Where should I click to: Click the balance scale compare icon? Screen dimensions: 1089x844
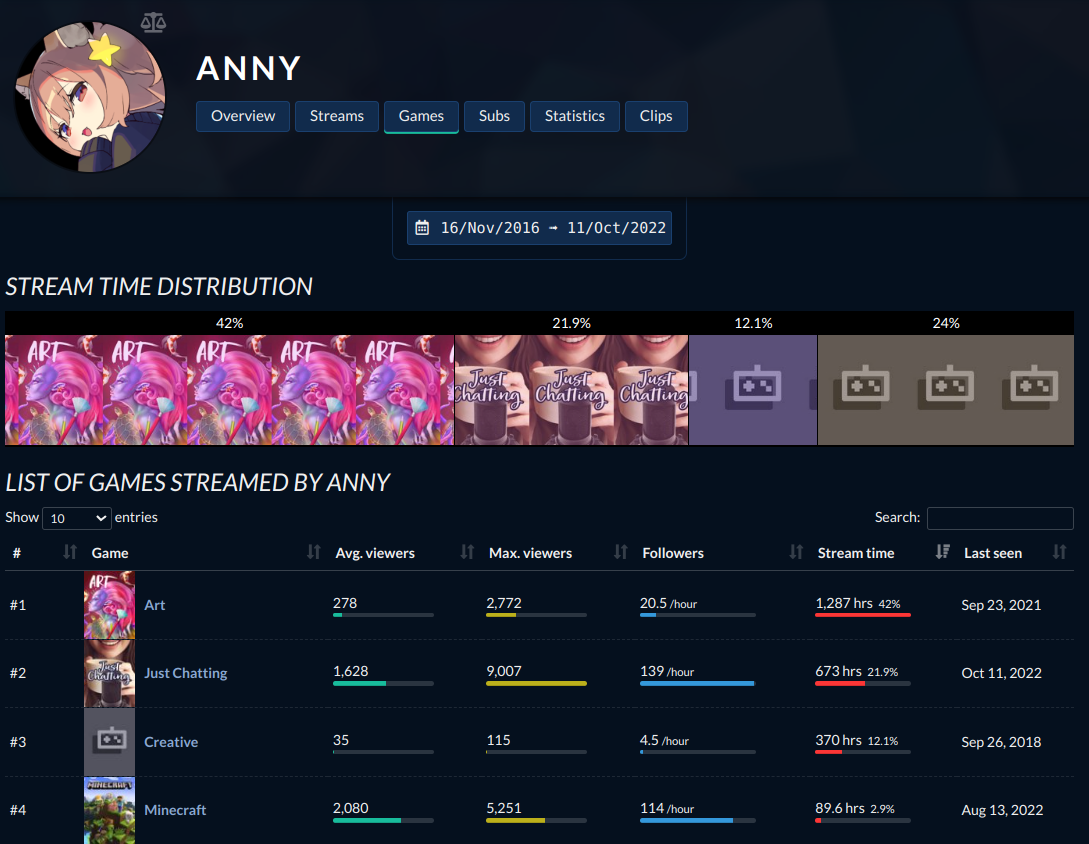coord(153,22)
